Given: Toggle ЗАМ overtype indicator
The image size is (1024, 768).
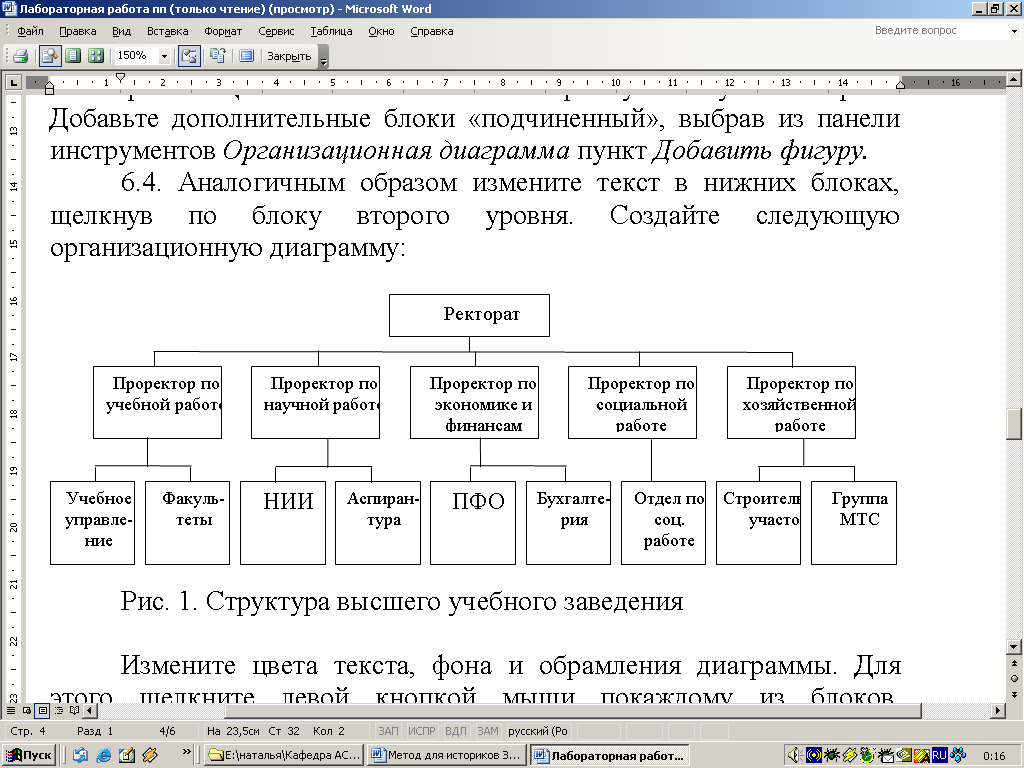Looking at the screenshot, I should [x=487, y=731].
